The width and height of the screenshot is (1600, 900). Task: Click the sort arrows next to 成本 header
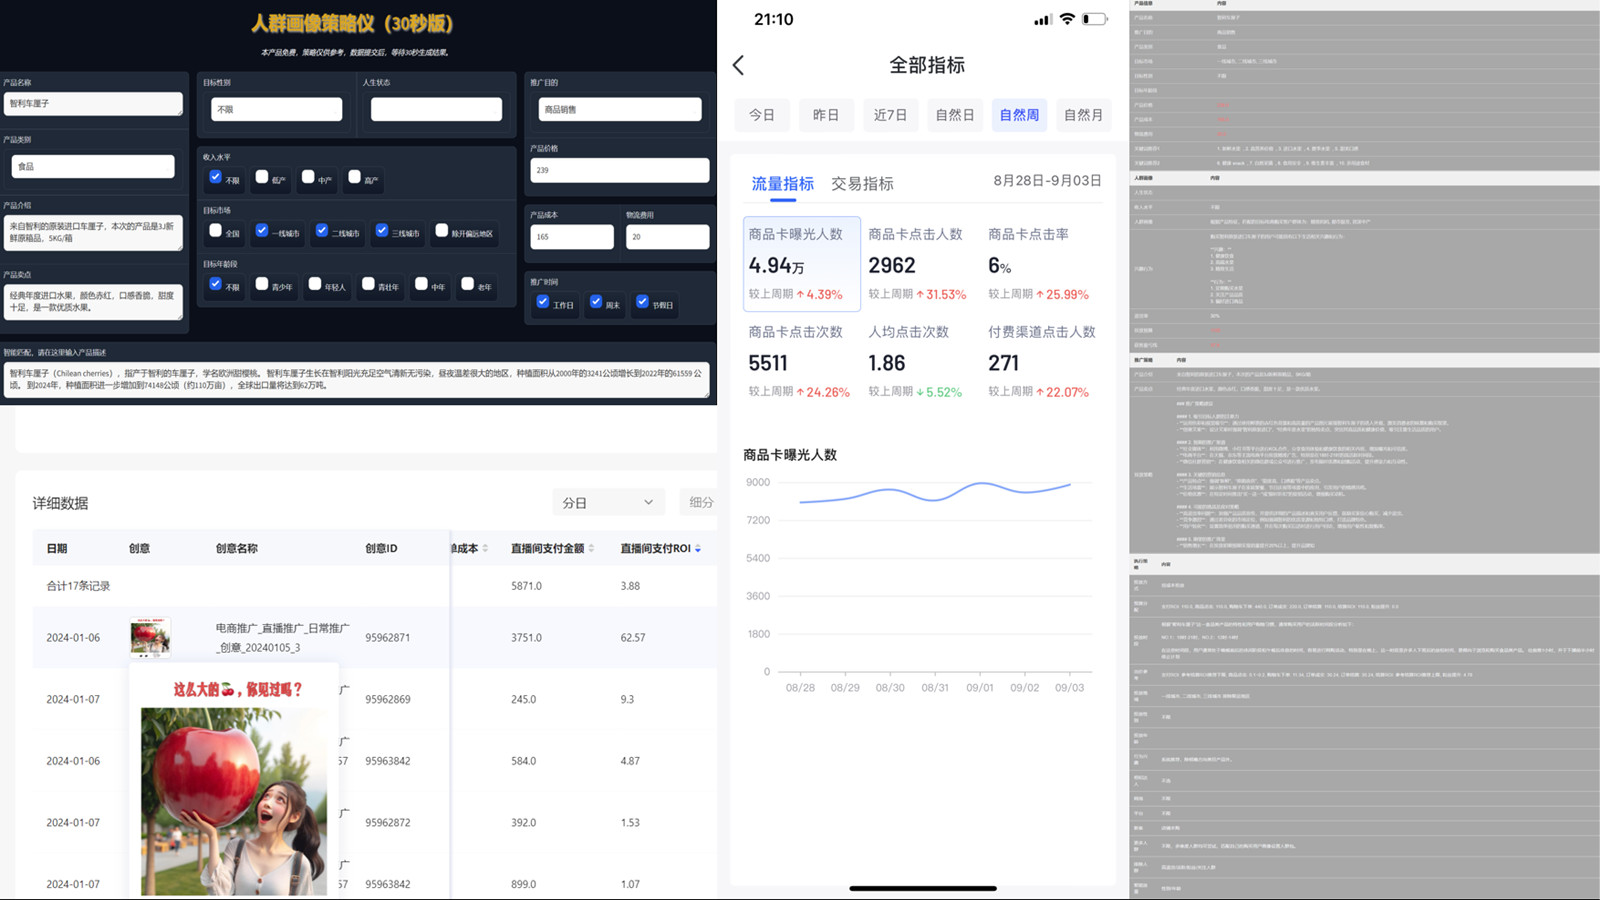coord(485,548)
